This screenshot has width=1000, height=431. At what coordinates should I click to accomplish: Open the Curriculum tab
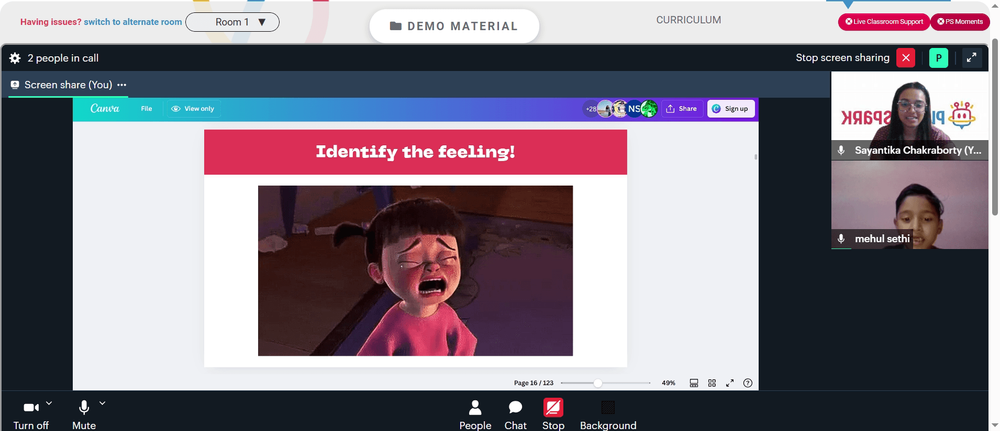coord(689,20)
